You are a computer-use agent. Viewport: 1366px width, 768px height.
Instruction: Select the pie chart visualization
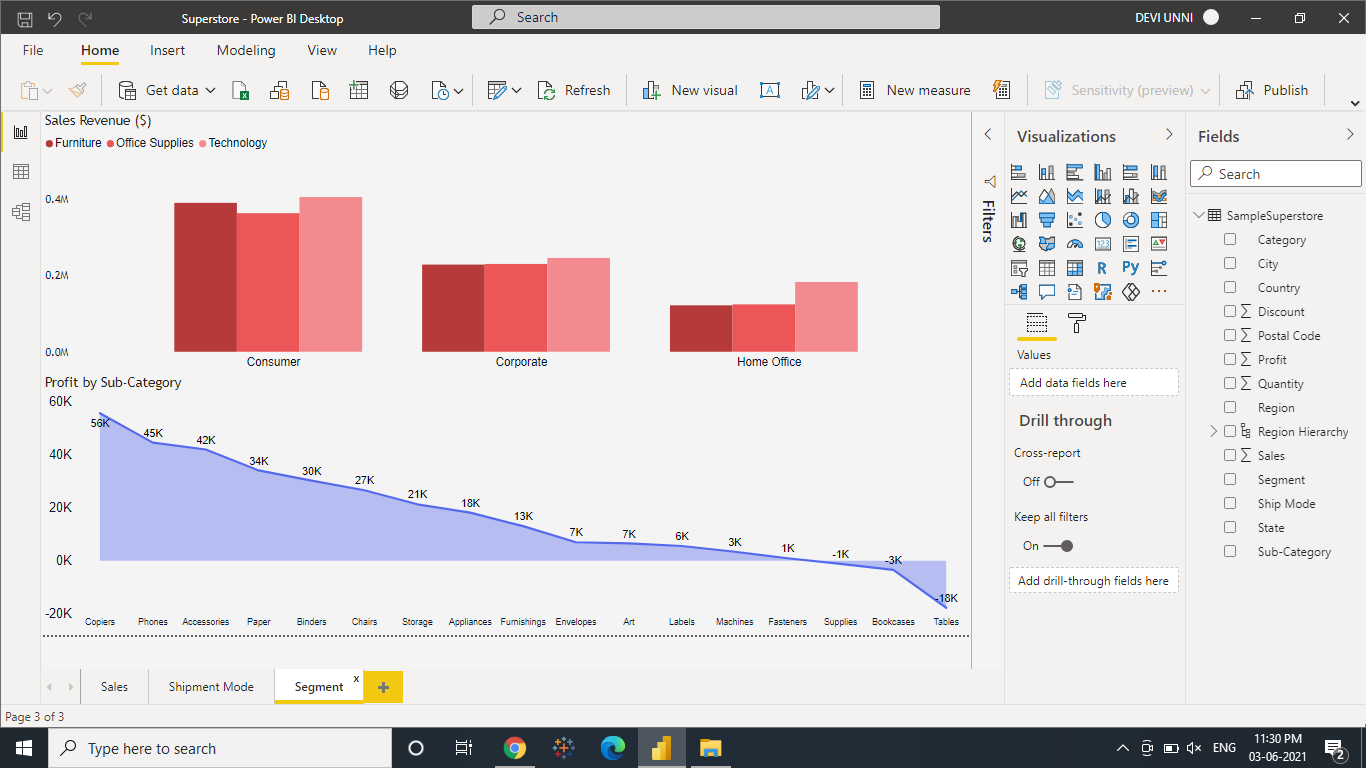click(x=1102, y=219)
